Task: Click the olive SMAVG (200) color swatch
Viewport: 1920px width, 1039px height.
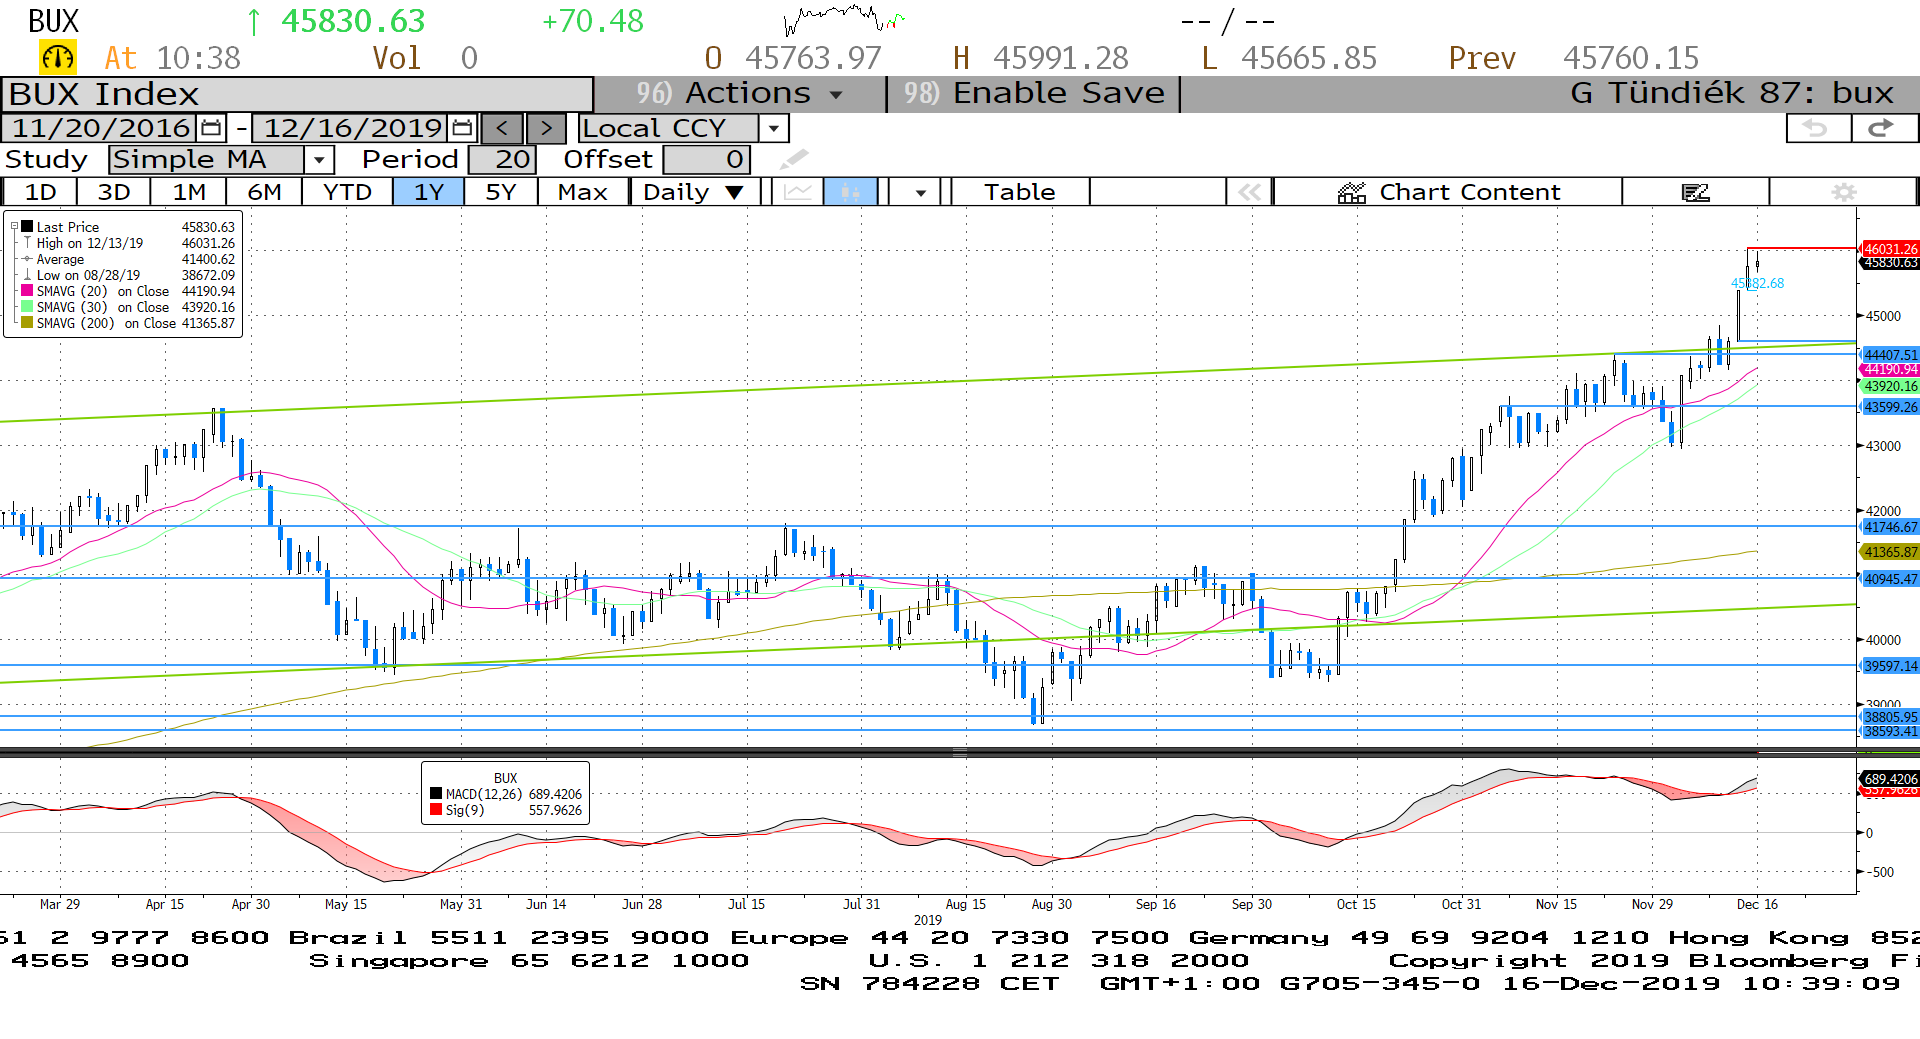Action: [x=27, y=323]
